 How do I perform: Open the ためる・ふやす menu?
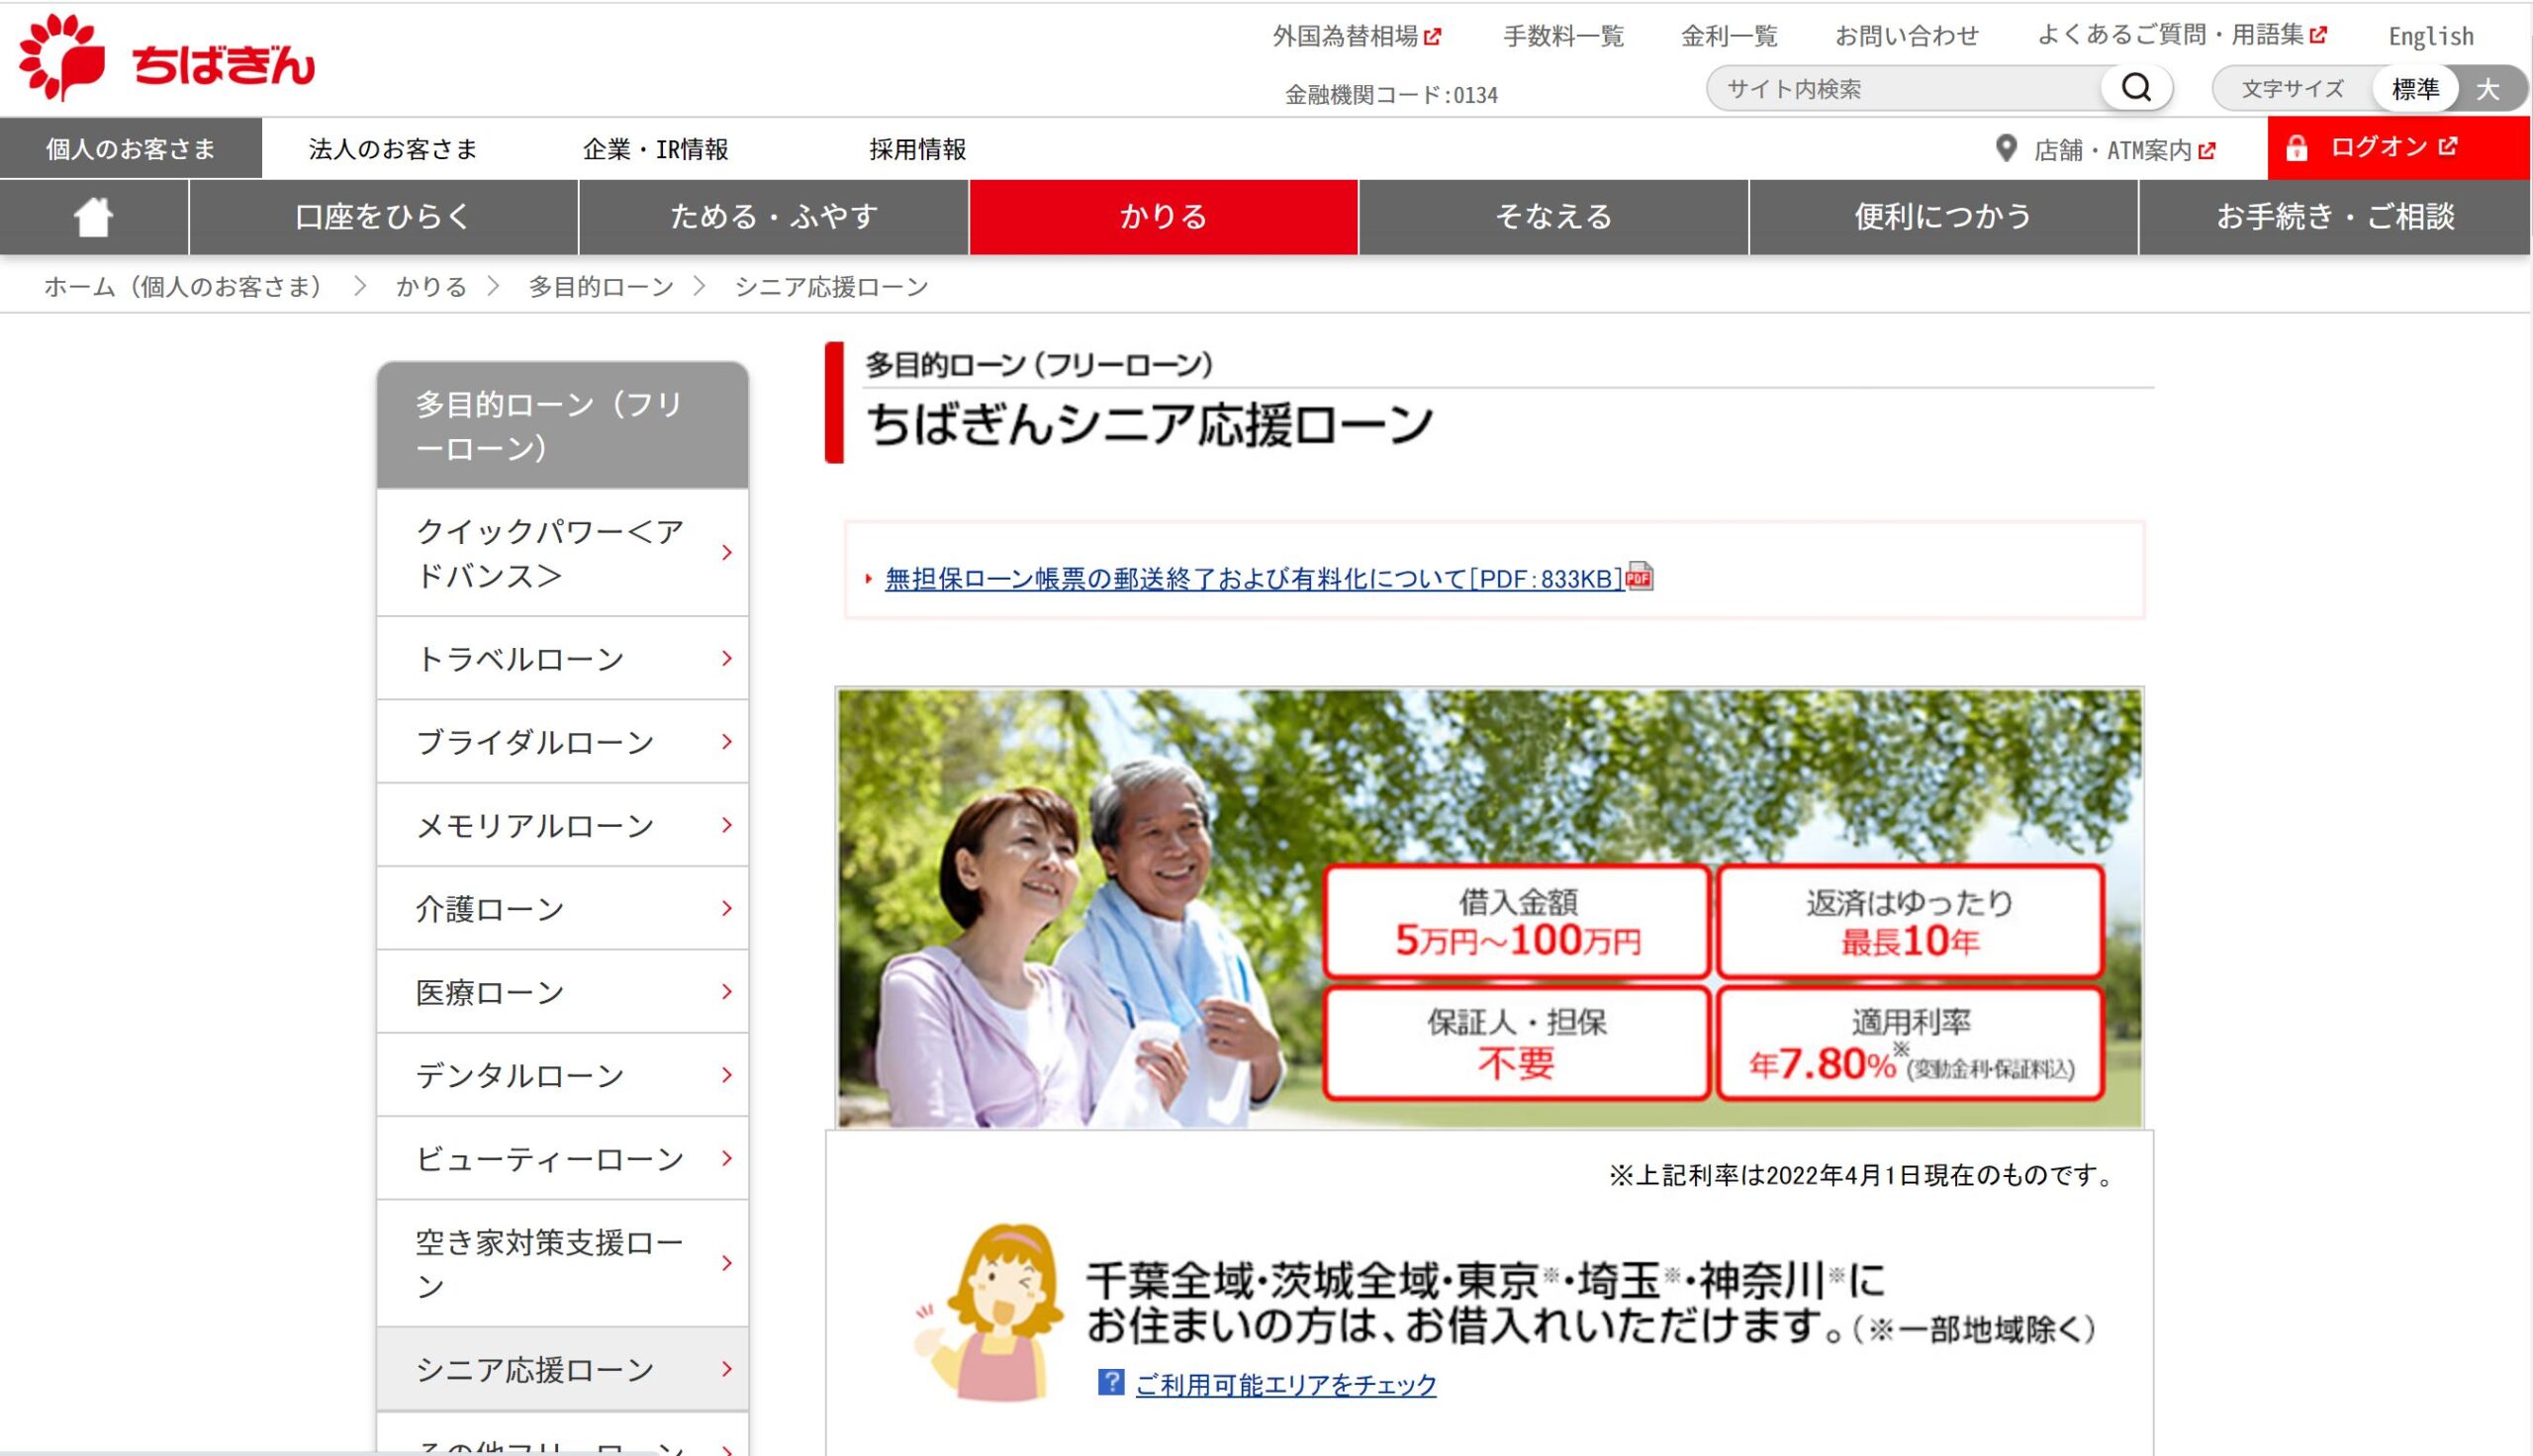click(x=774, y=217)
